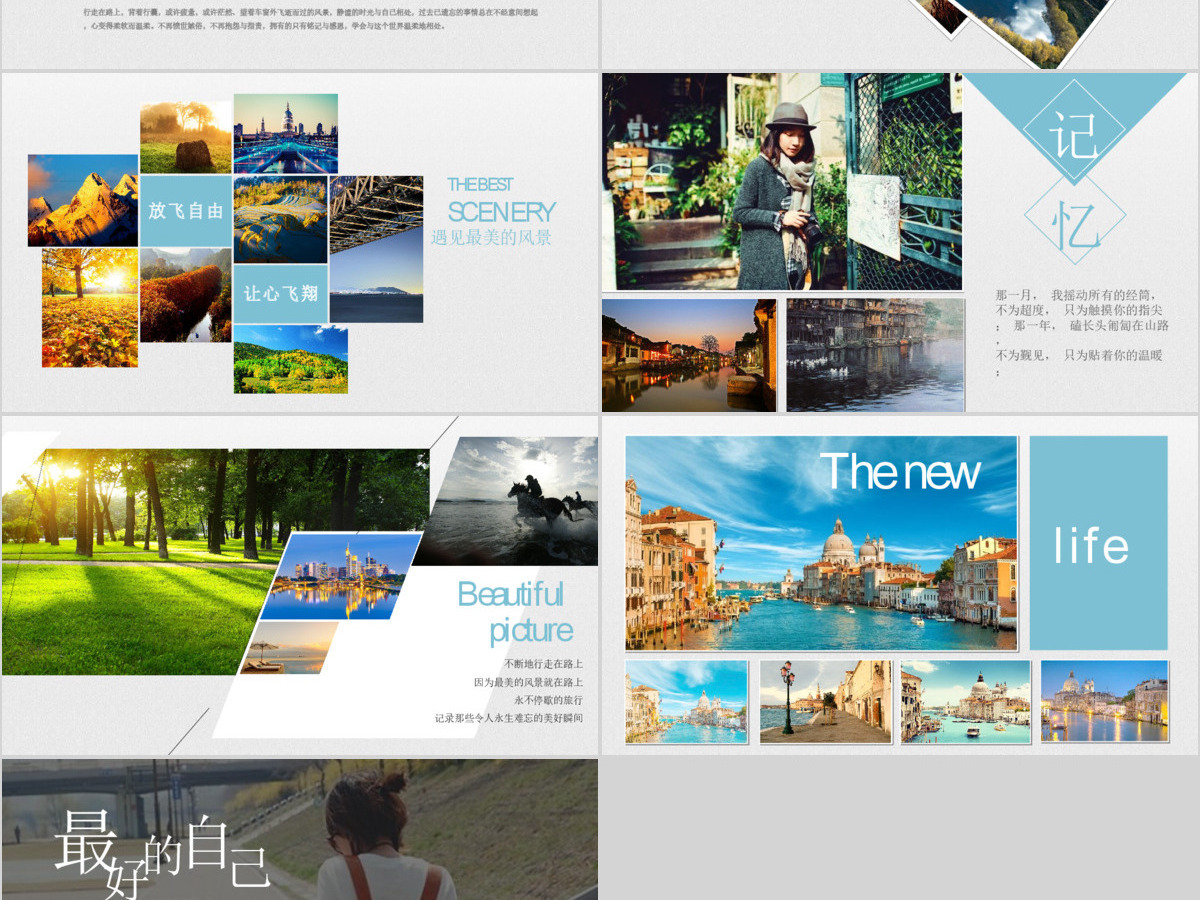
Task: Select the canal town sunset photo
Action: click(x=689, y=355)
